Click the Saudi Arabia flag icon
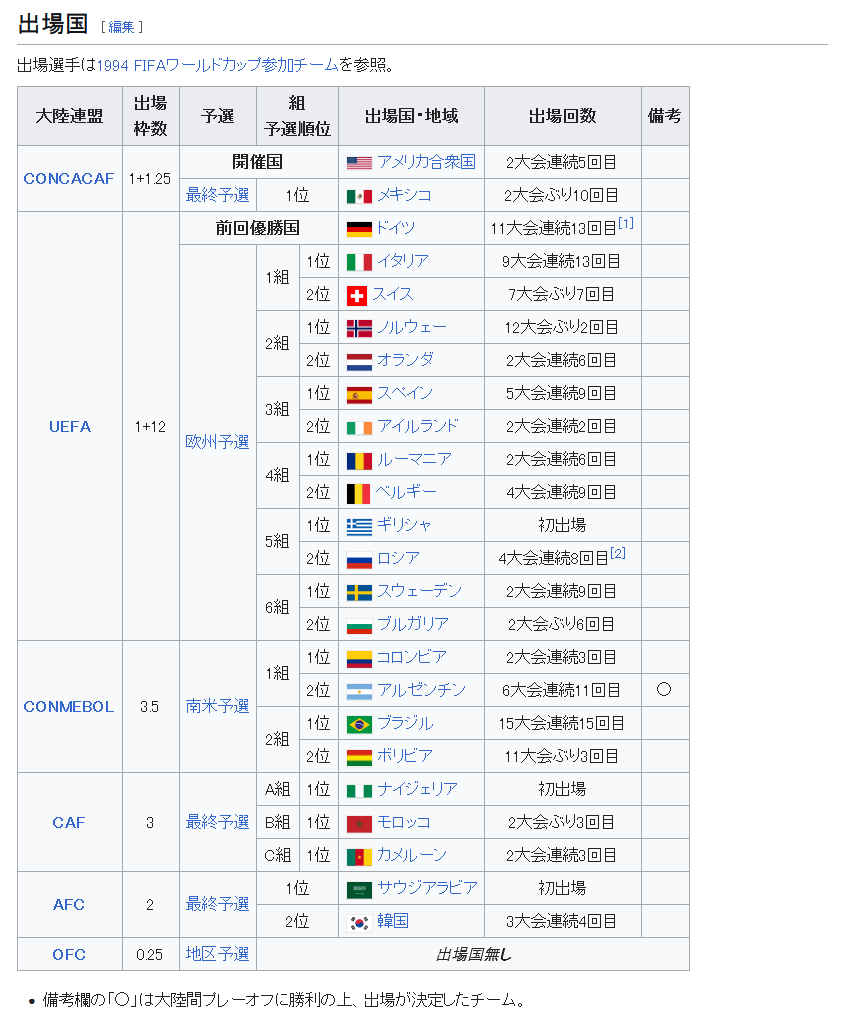The width and height of the screenshot is (842, 1026). tap(359, 889)
